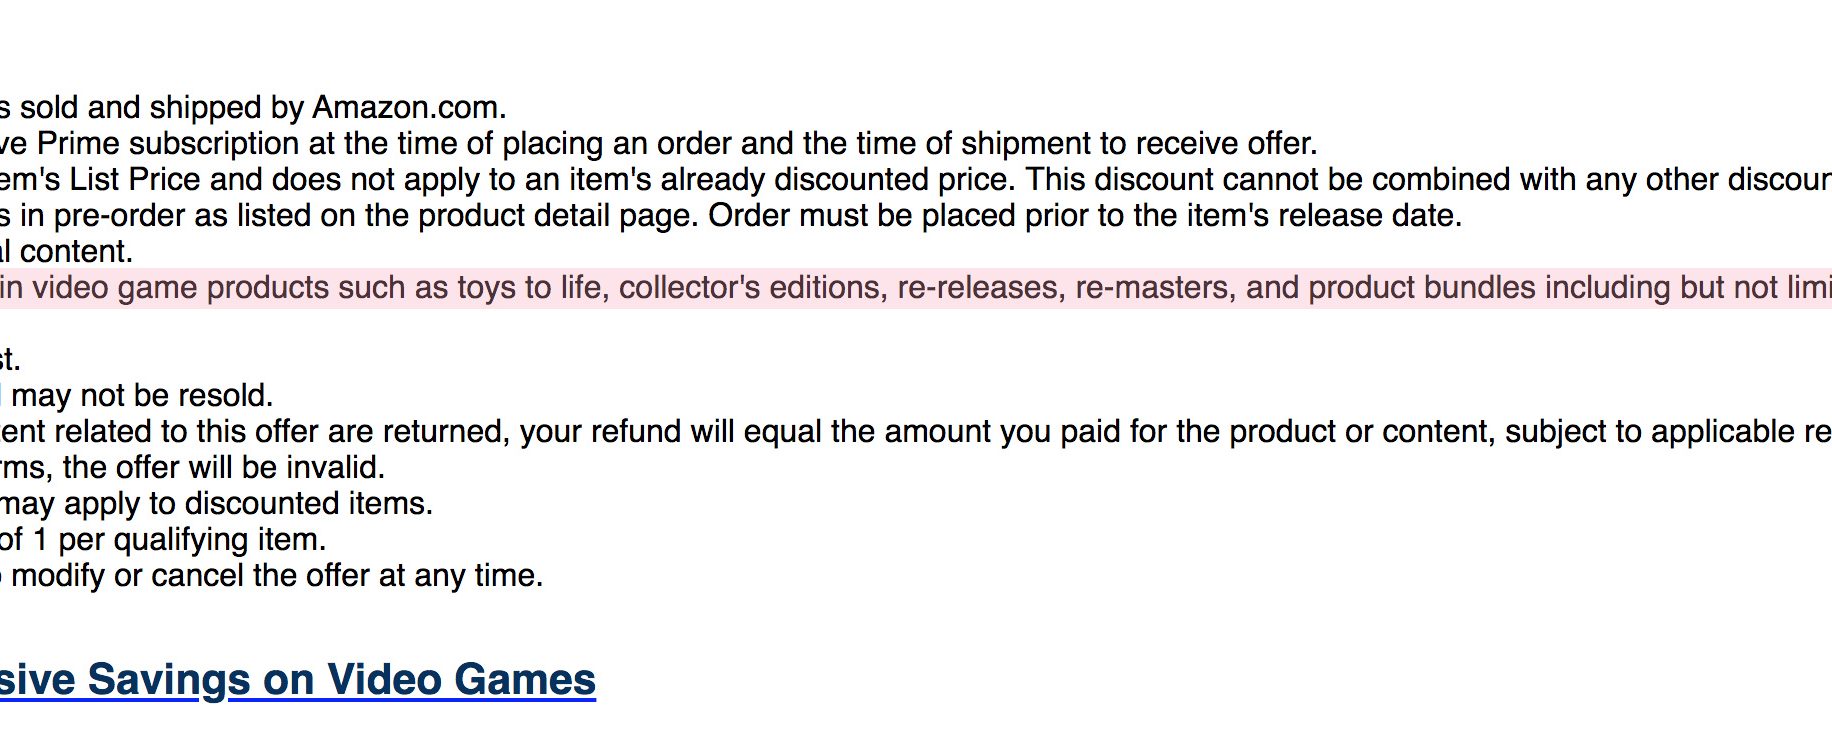Screen dimensions: 1832x744
Task: Click the '1 per qualifying item' line
Action: (163, 540)
